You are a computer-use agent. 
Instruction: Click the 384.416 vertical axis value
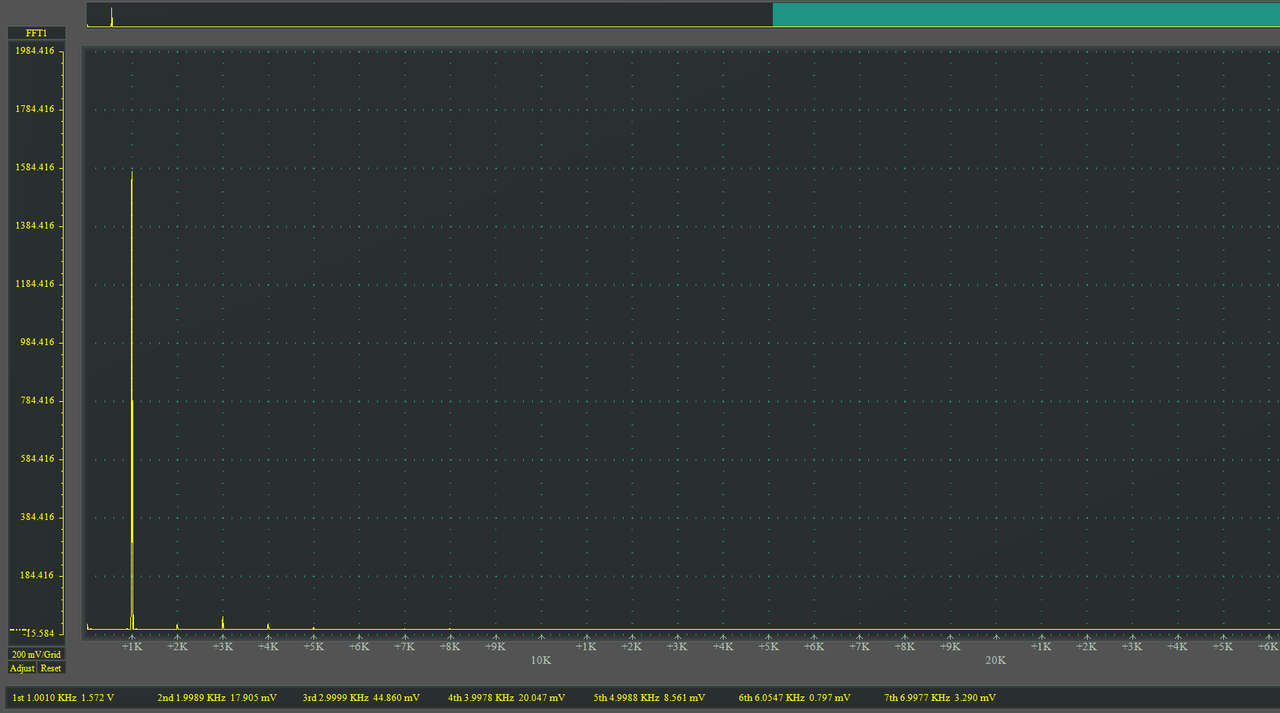[36, 517]
